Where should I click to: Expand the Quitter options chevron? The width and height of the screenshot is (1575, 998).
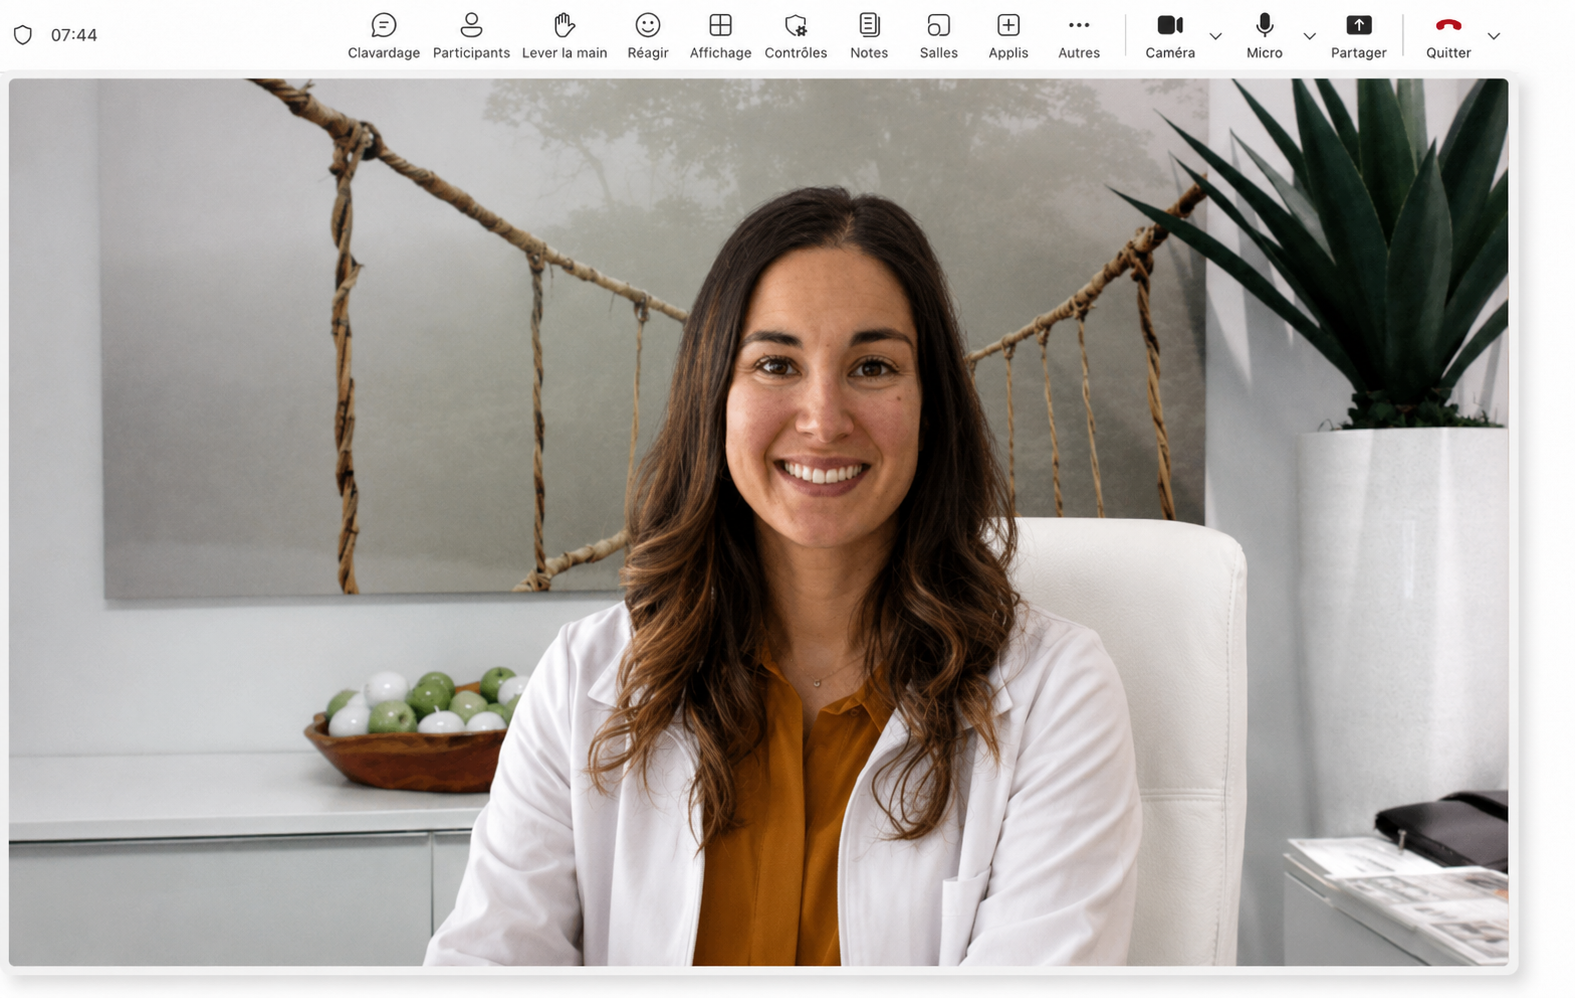tap(1494, 36)
